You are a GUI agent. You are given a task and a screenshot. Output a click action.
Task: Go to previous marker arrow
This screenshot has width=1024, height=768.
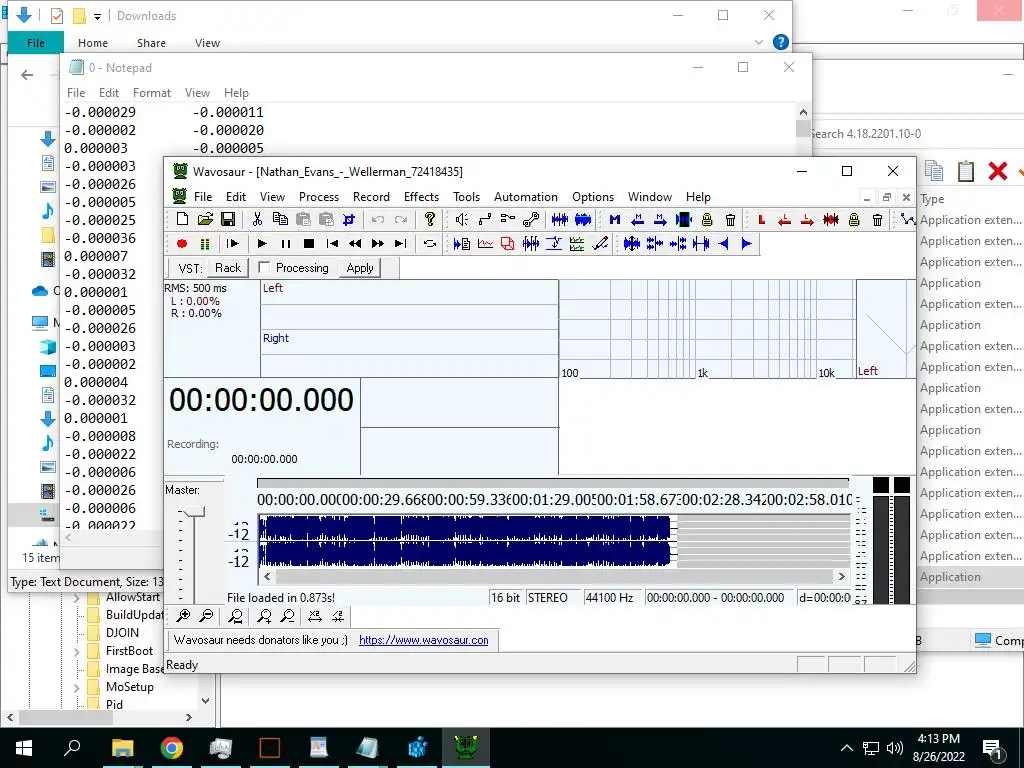click(637, 219)
